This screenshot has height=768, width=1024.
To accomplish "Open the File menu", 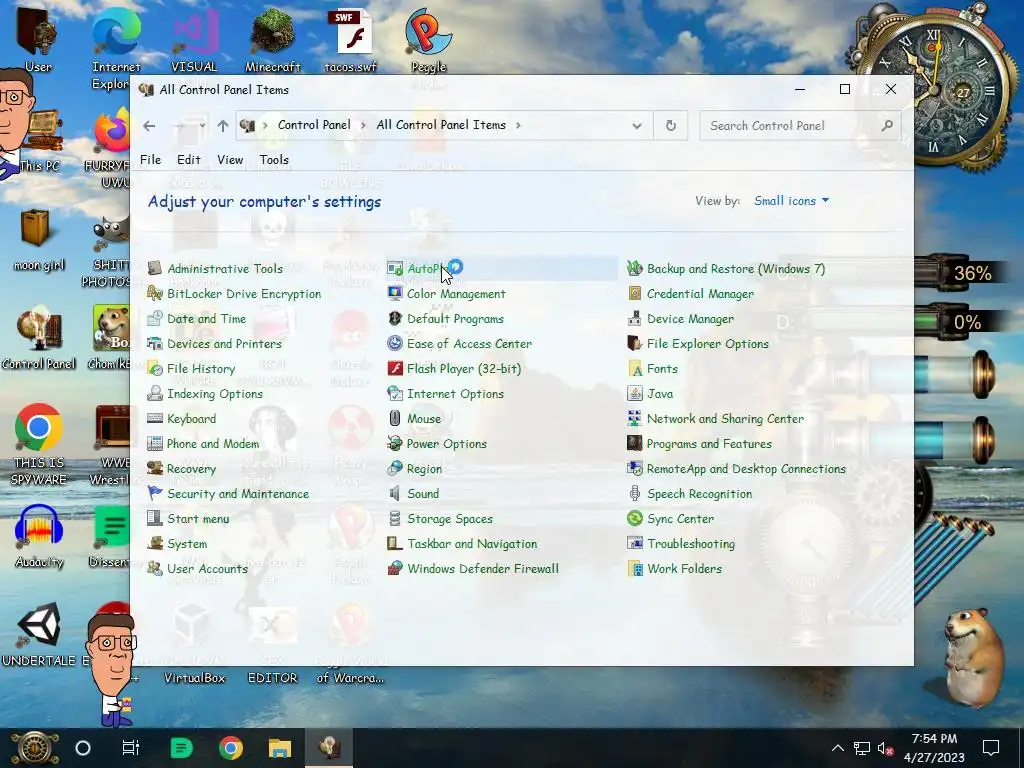I will click(x=150, y=159).
